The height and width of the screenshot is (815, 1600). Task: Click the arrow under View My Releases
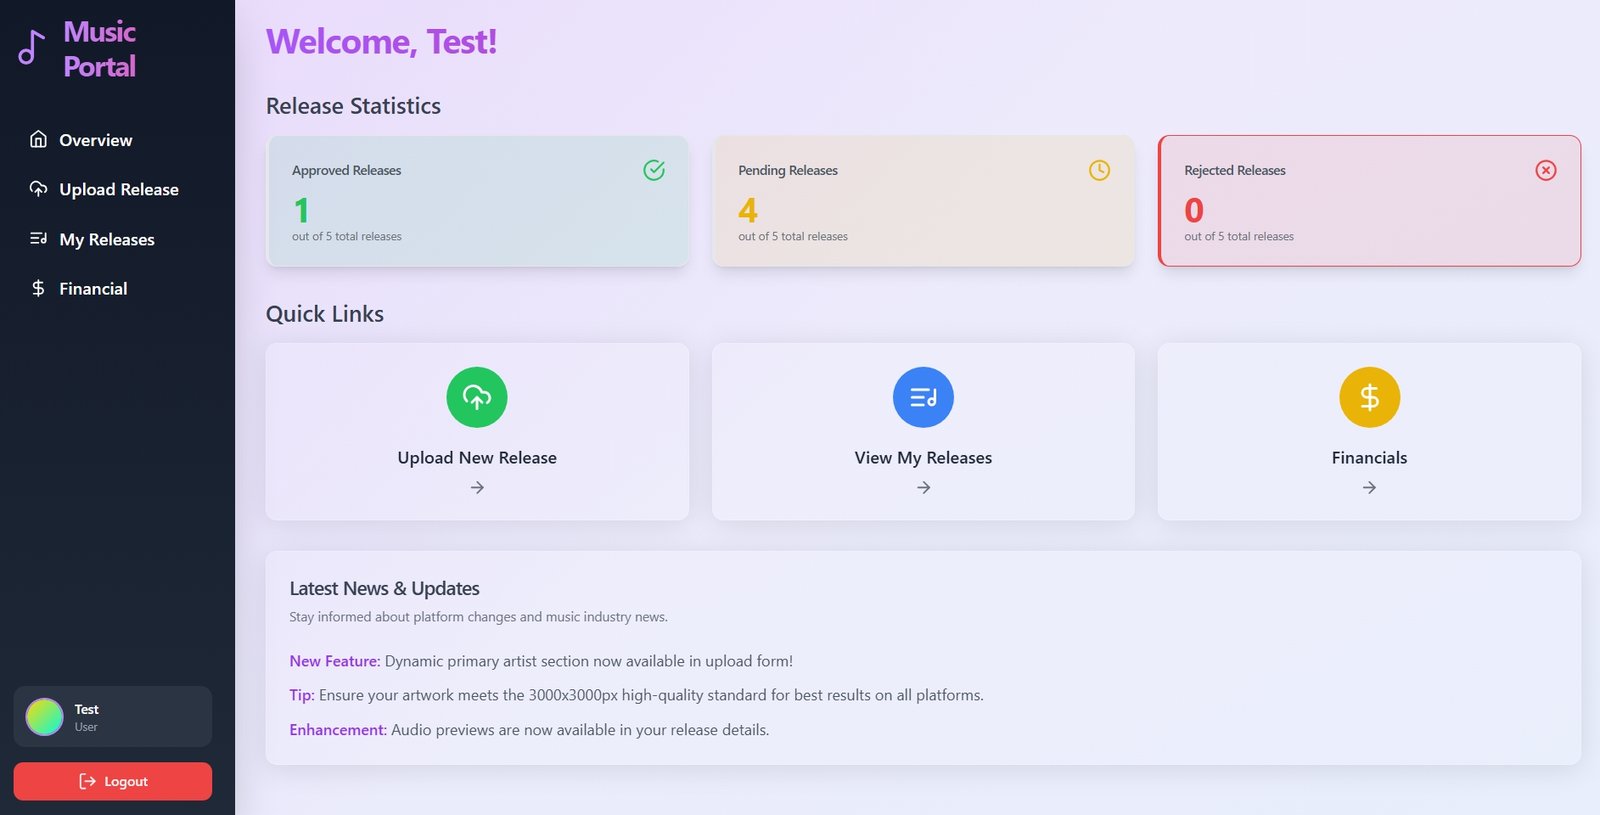(x=923, y=488)
